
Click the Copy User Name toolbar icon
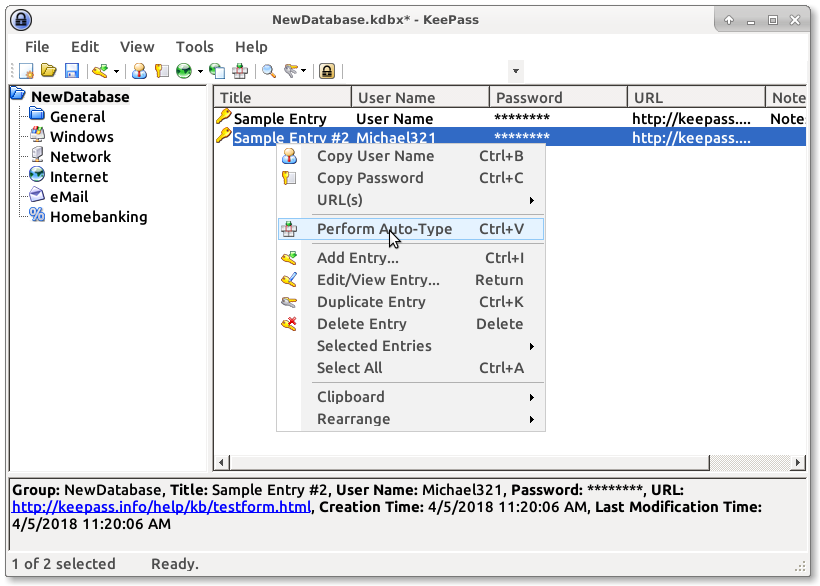click(x=139, y=71)
